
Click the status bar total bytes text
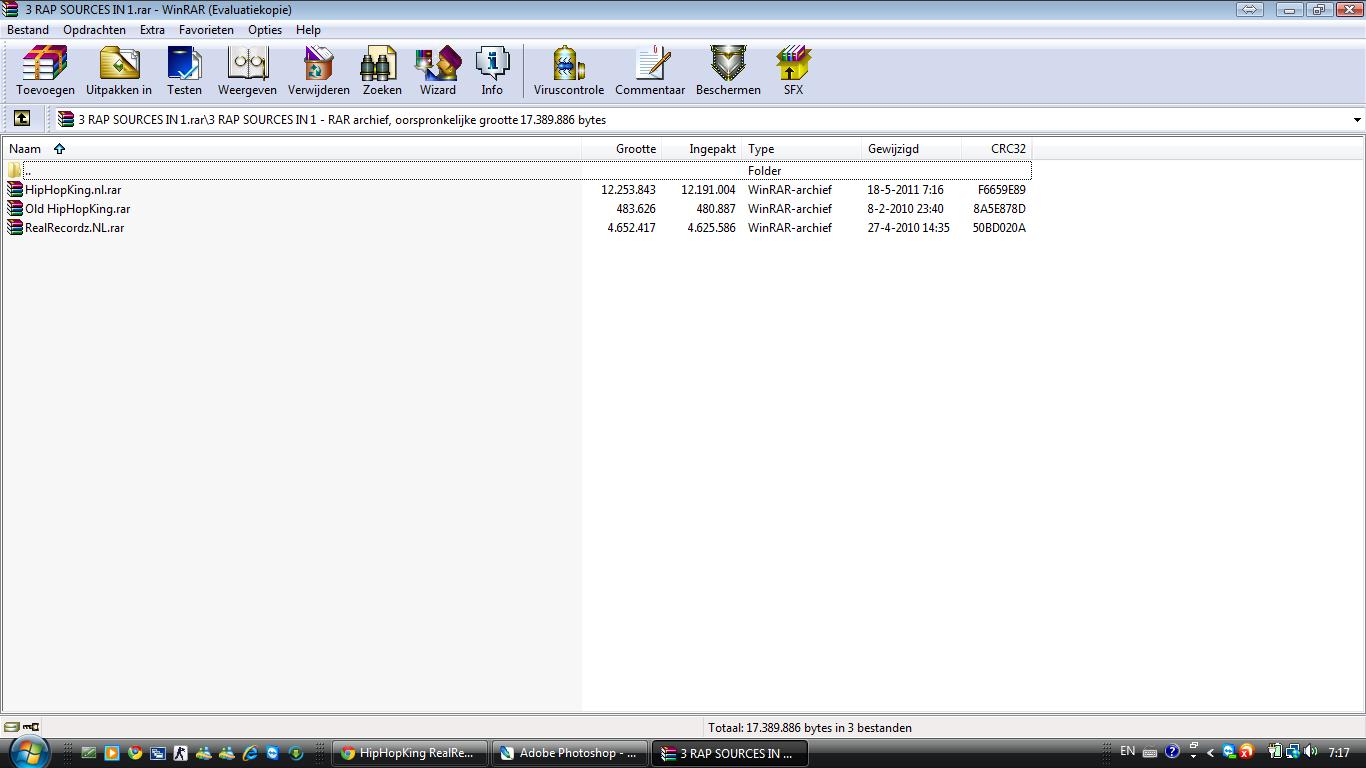[810, 728]
